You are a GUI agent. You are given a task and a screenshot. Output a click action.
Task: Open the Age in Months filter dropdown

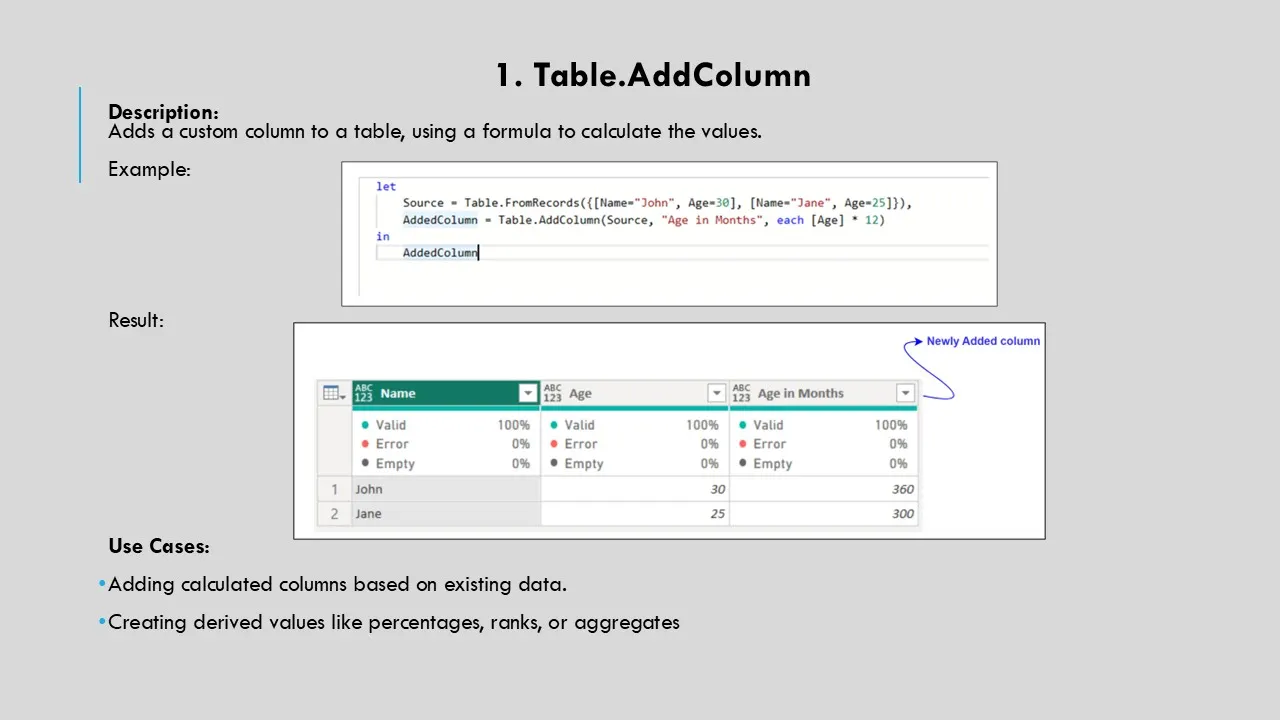point(905,393)
